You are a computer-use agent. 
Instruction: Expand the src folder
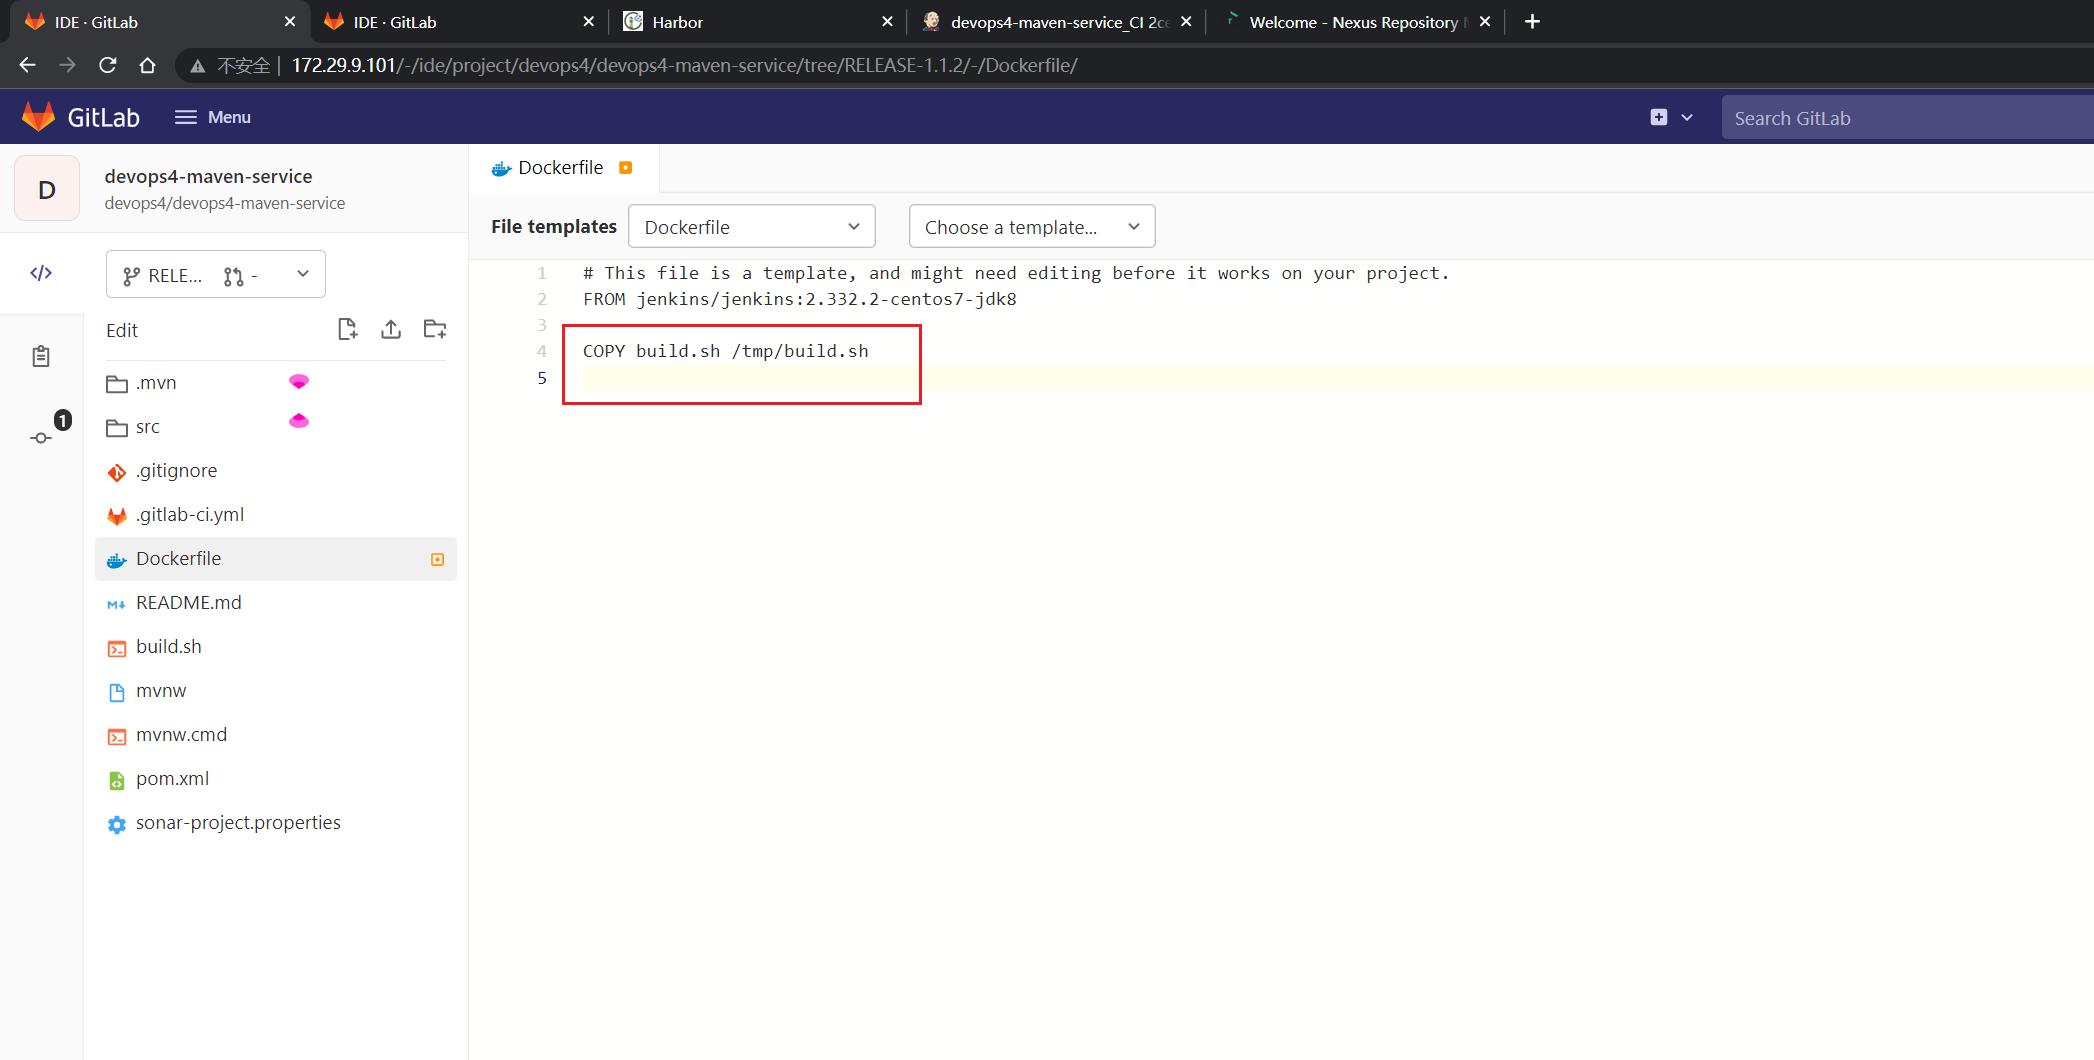[148, 427]
